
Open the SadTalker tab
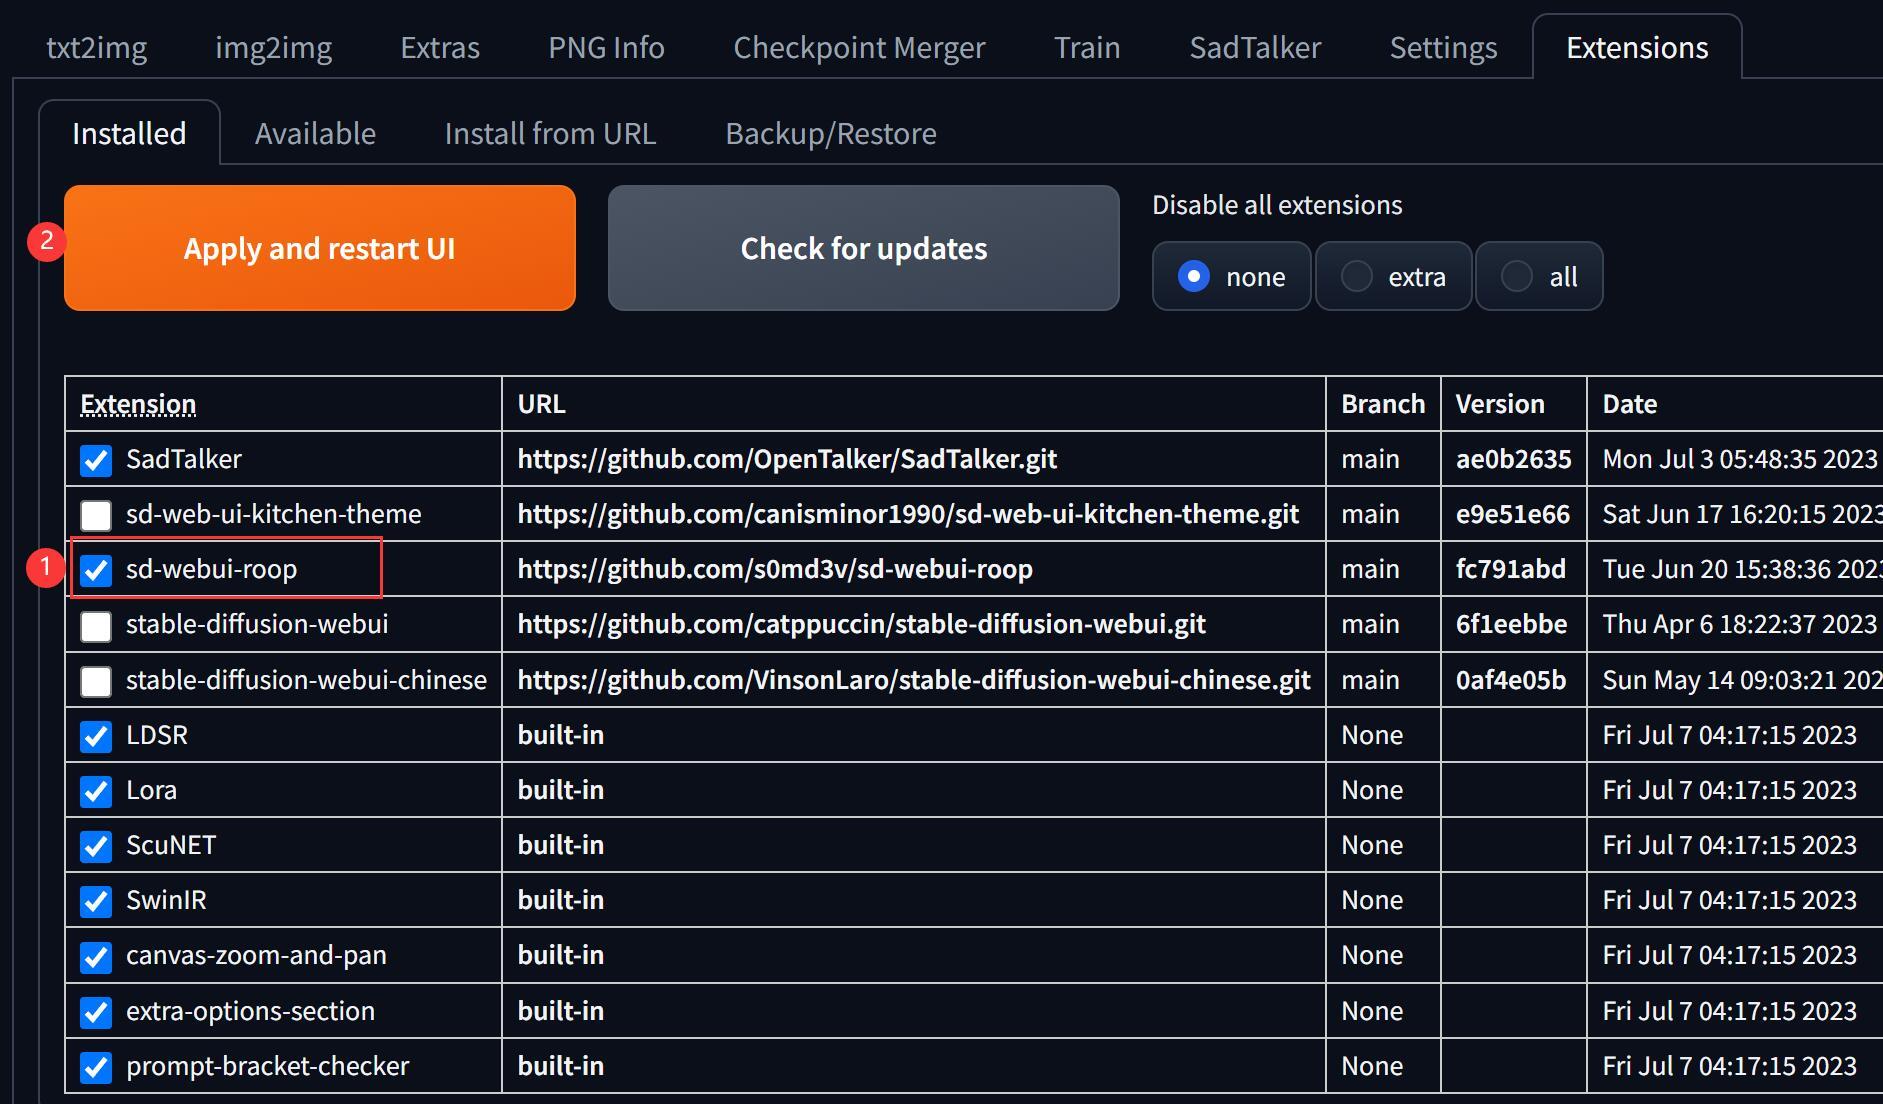coord(1255,47)
